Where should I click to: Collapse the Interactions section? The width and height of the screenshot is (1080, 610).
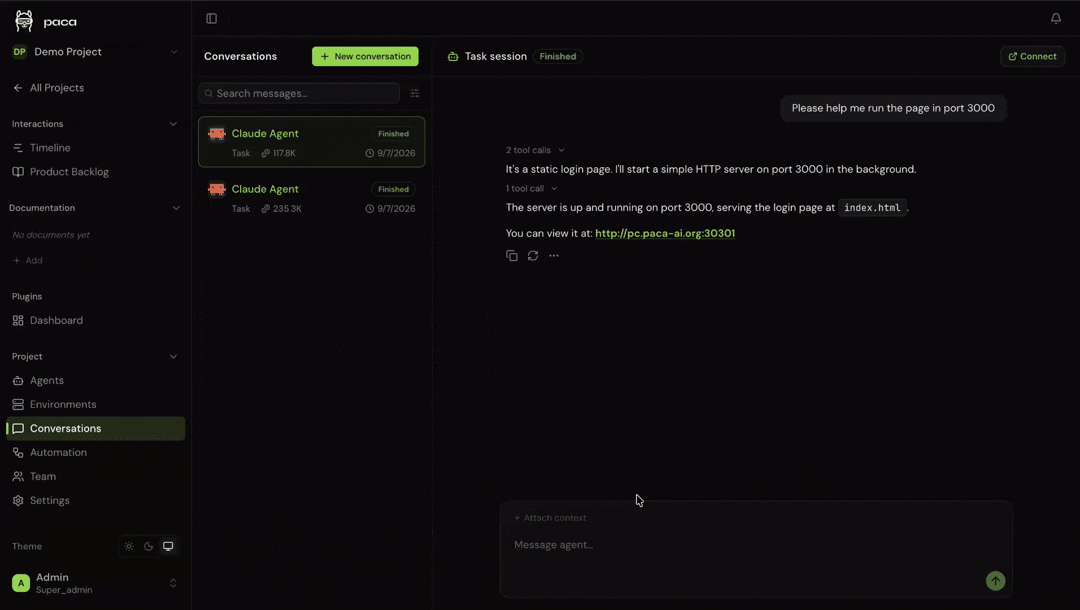tap(173, 124)
